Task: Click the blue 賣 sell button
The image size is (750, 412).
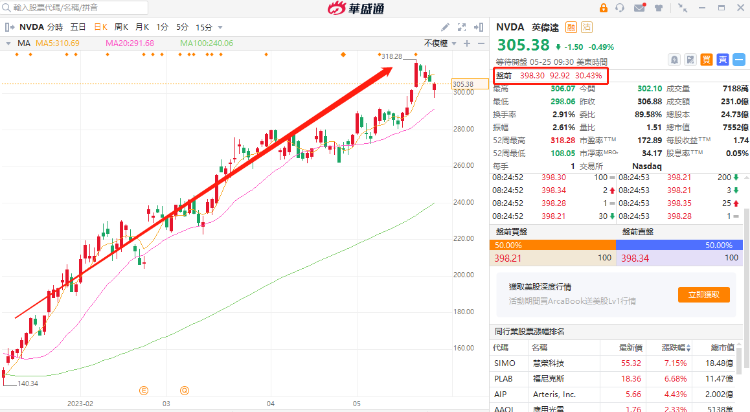Action: 723,60
